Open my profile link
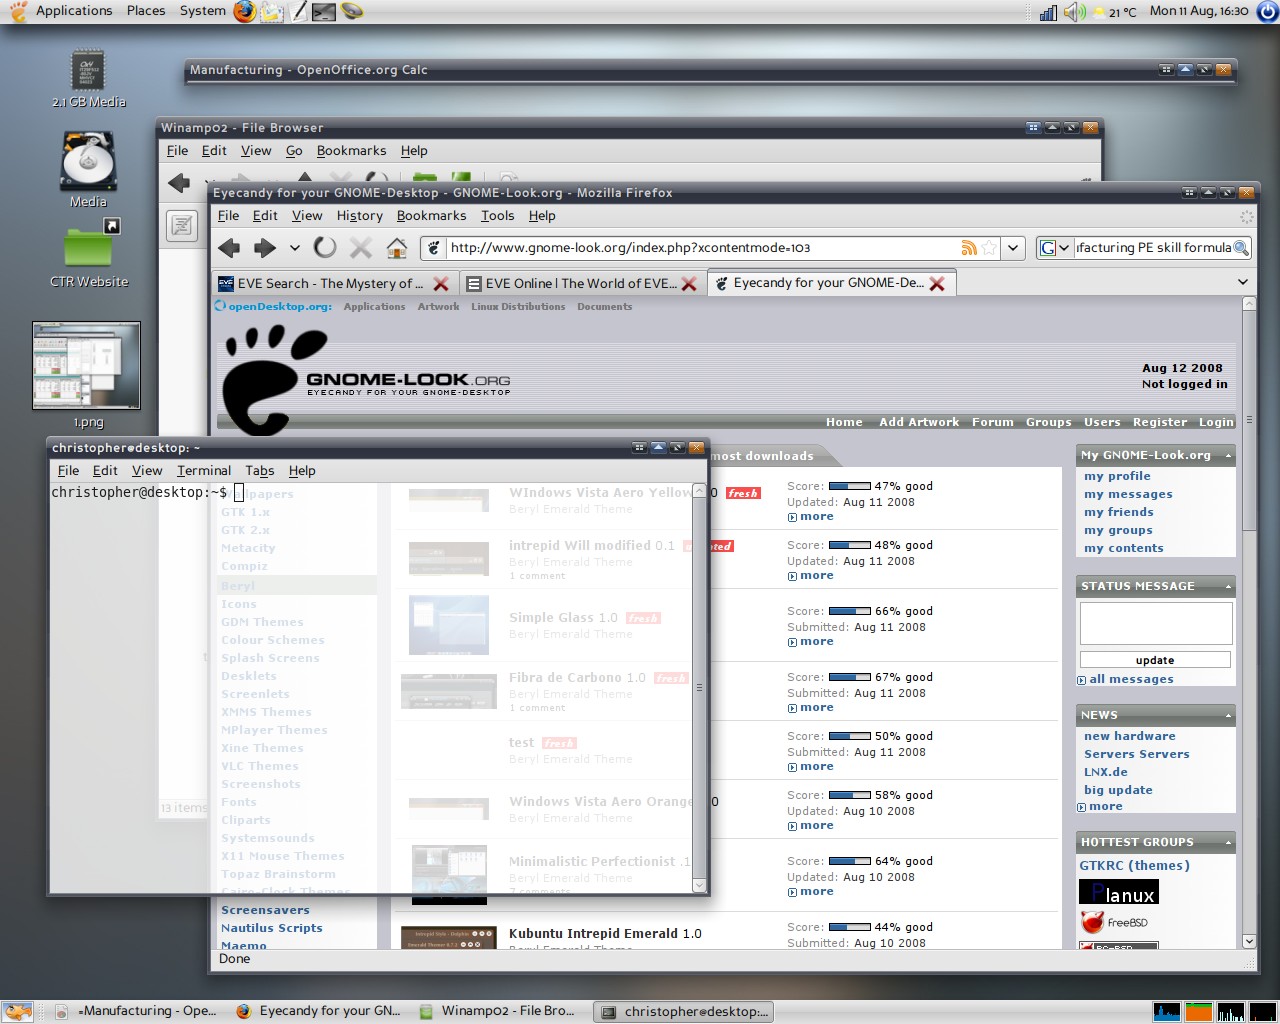 pyautogui.click(x=1117, y=477)
